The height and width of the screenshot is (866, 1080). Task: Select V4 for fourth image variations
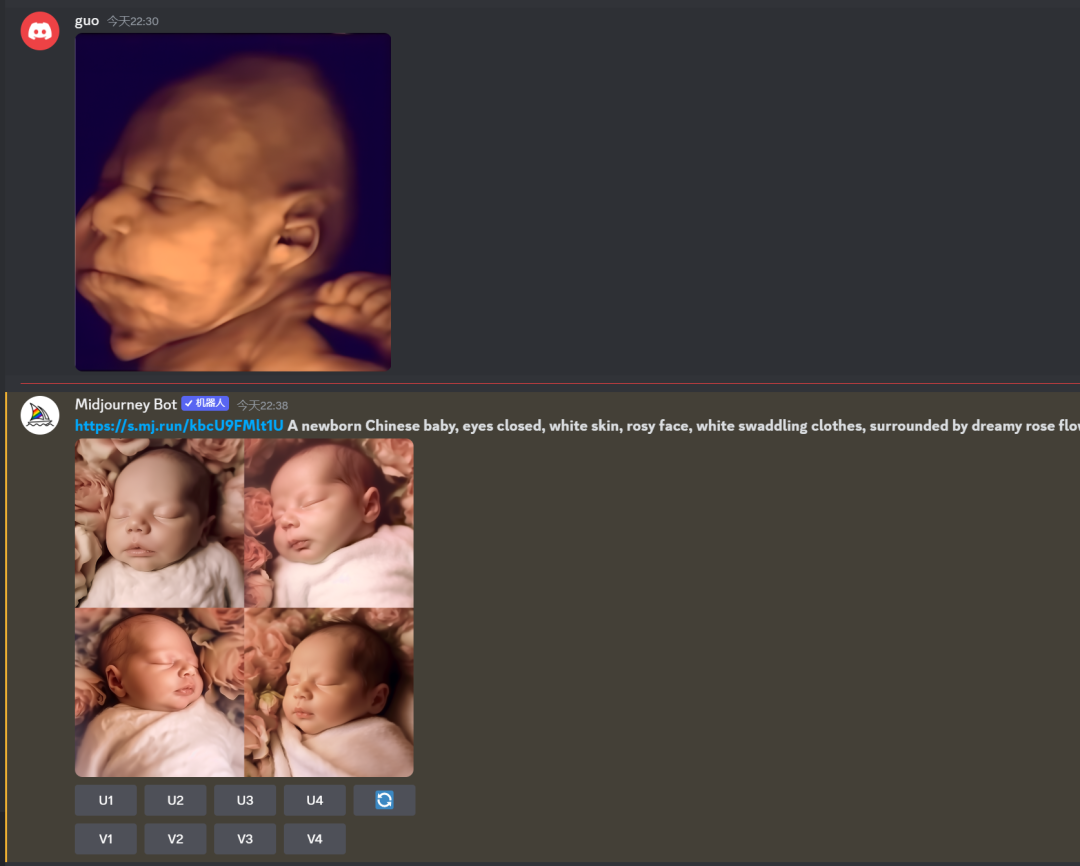click(315, 838)
